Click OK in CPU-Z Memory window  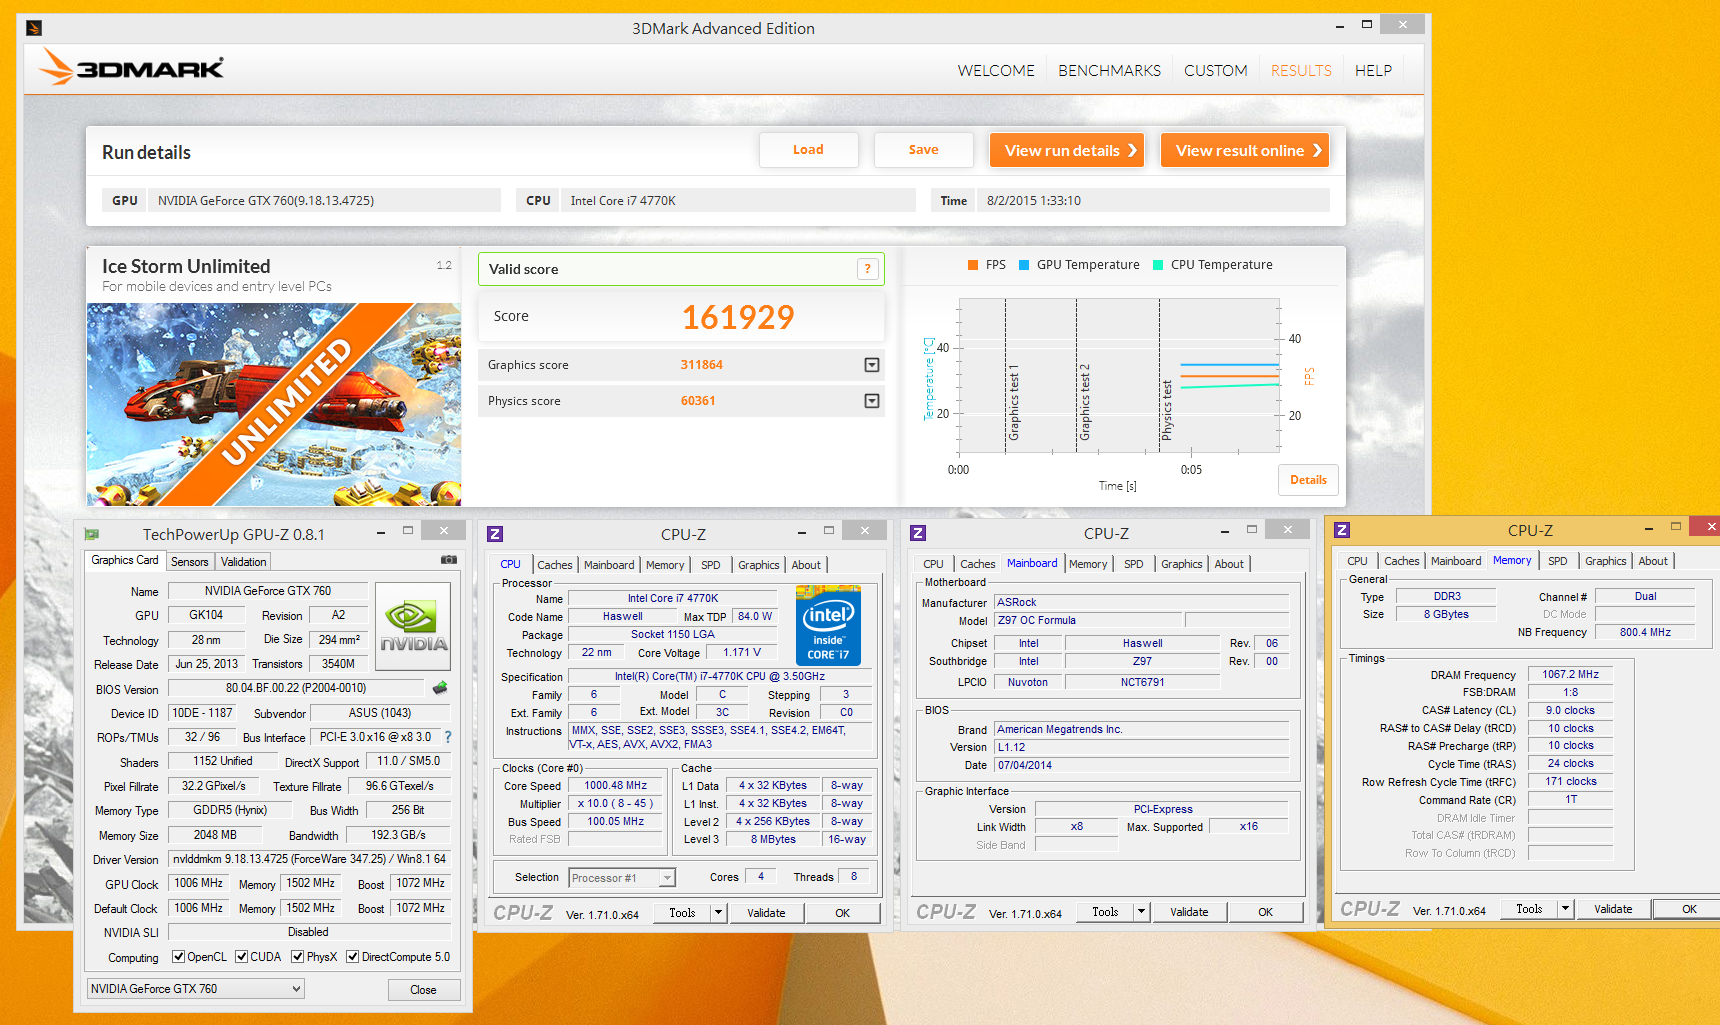(1689, 909)
